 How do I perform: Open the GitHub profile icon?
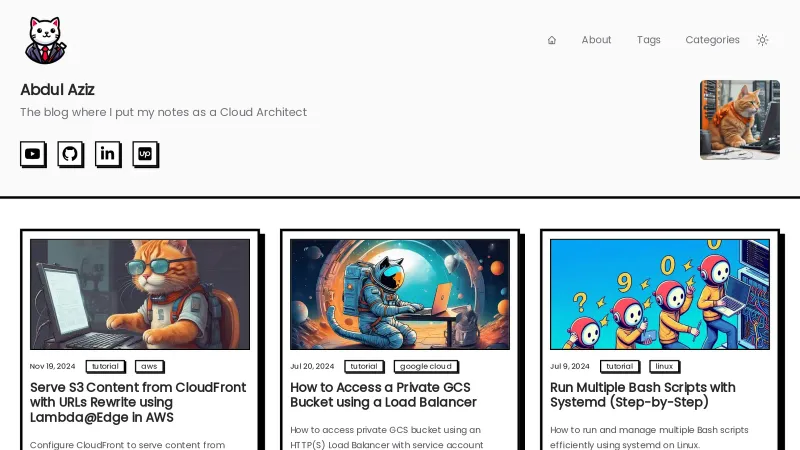(x=70, y=154)
